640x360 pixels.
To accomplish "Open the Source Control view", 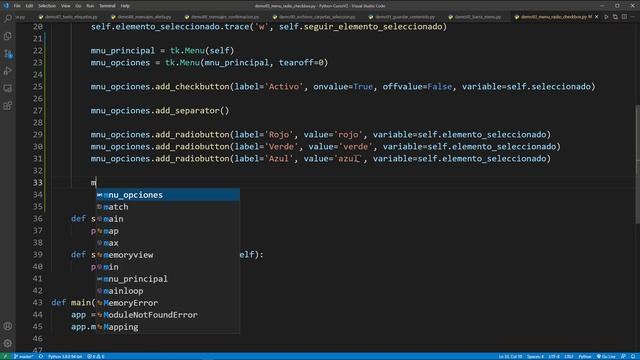I will coord(8,53).
